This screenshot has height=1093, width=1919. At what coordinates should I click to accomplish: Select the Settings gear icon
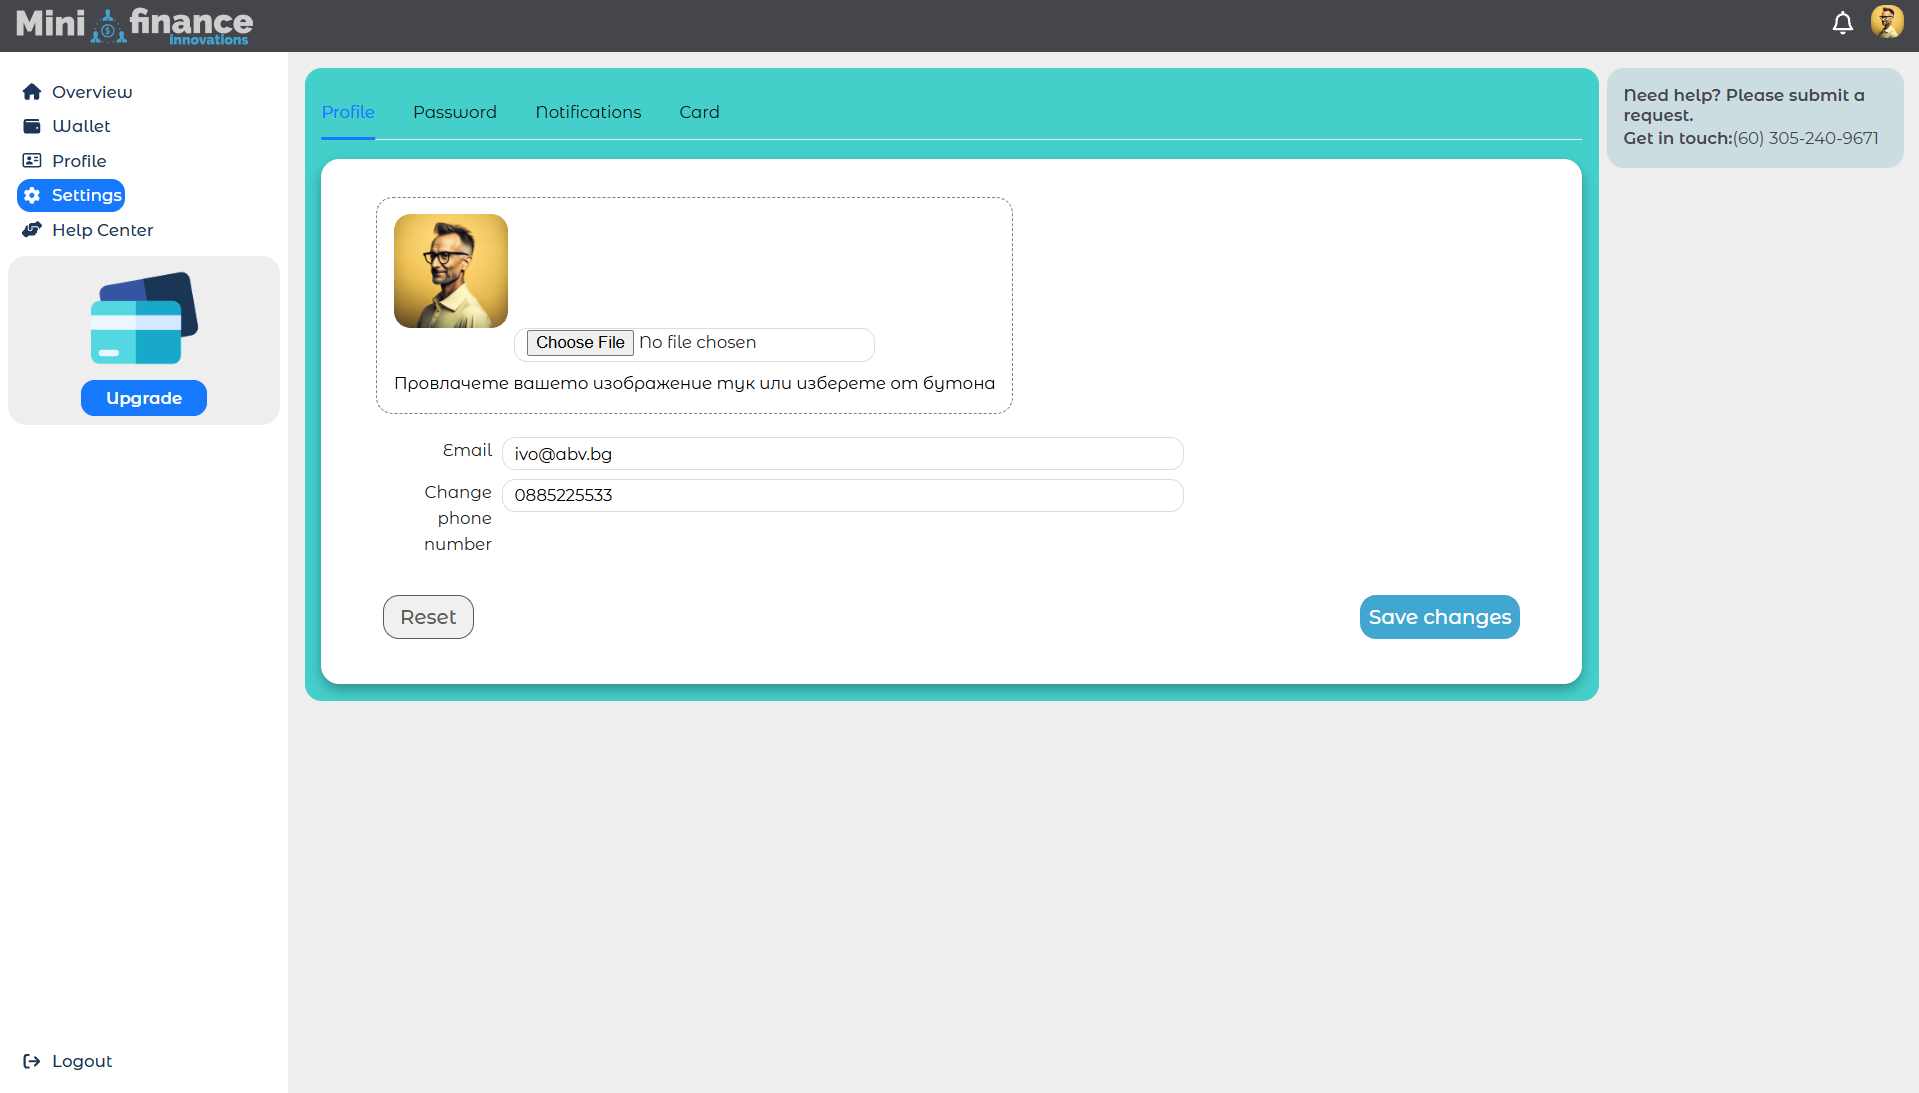31,195
